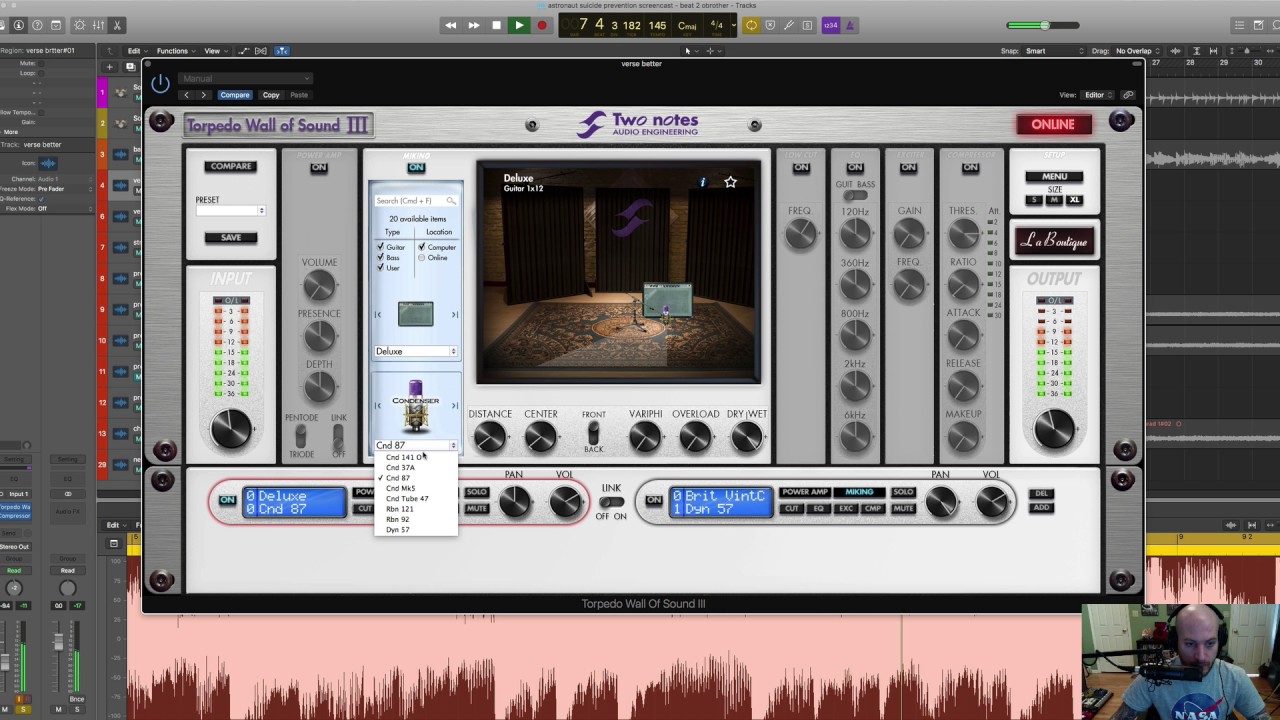The height and width of the screenshot is (720, 1280).
Task: Go to next cabinet with arrow
Action: click(454, 315)
